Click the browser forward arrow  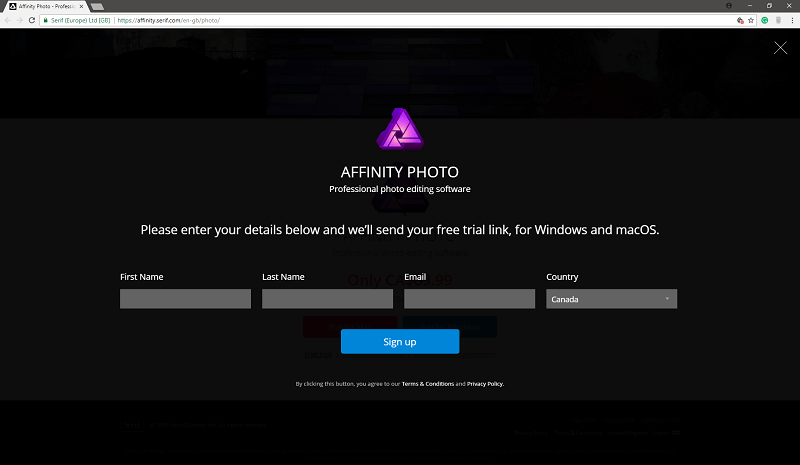coord(19,20)
